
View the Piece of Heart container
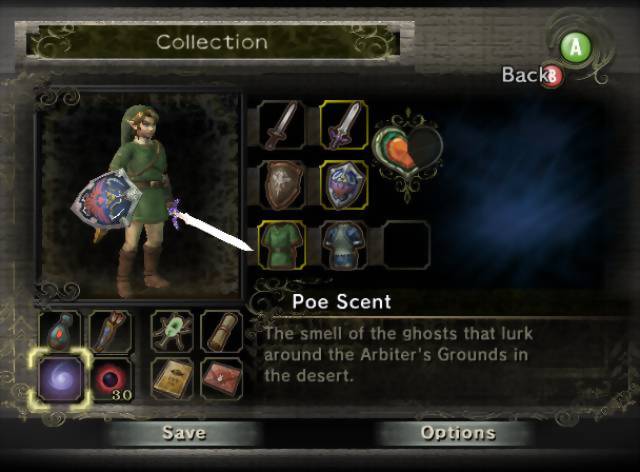pos(408,154)
